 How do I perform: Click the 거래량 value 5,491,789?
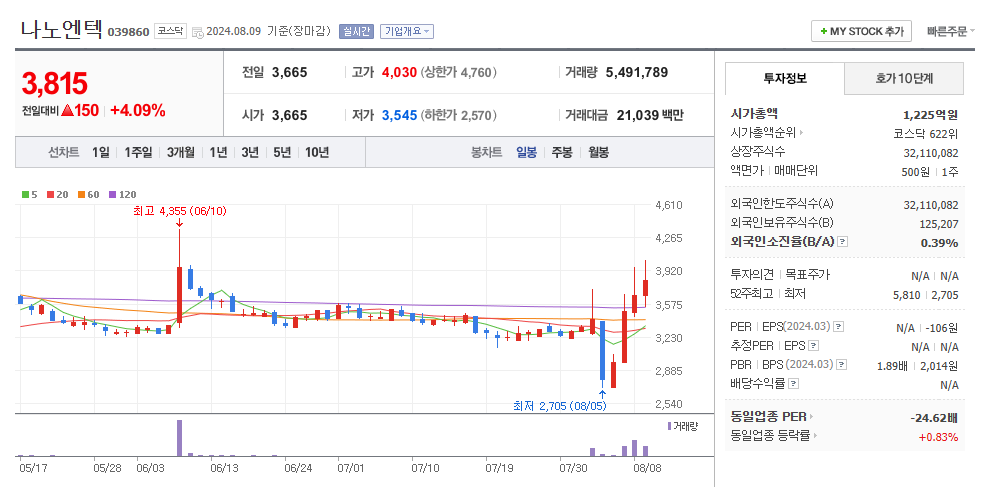pos(636,73)
